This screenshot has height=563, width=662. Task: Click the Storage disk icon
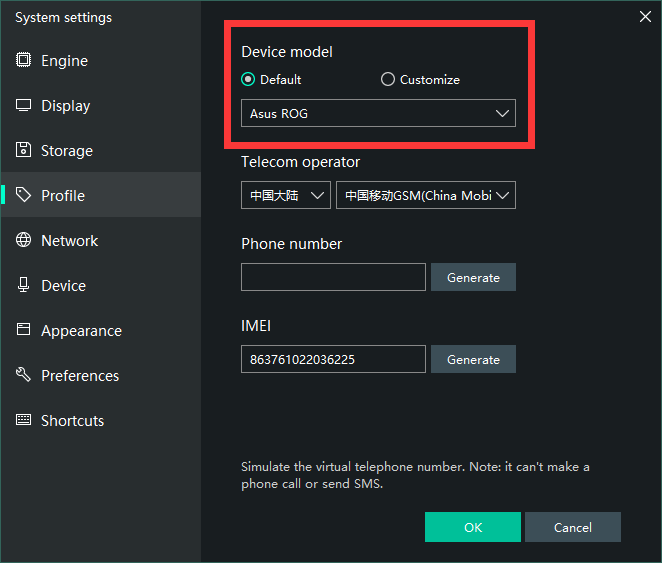[x=24, y=150]
